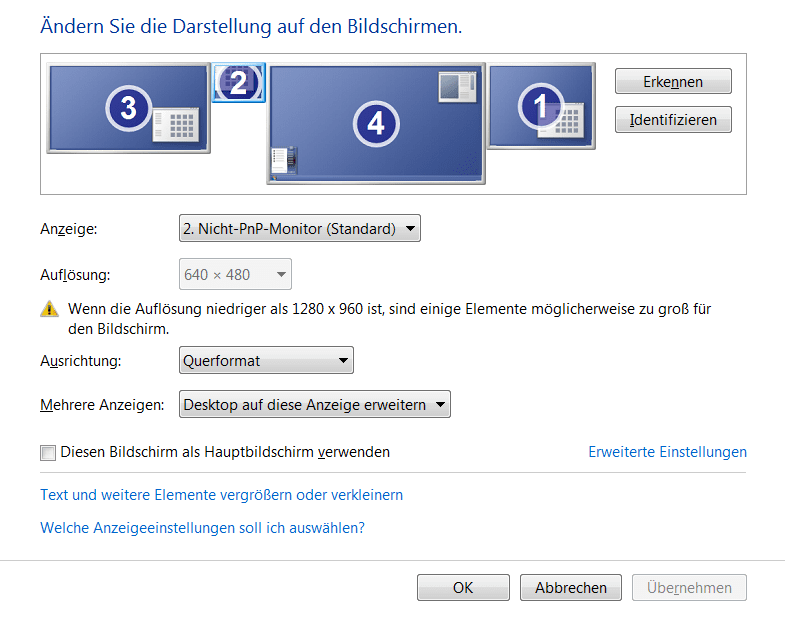The width and height of the screenshot is (785, 626).
Task: Open Erweiterte Einstellungen link
Action: (667, 452)
